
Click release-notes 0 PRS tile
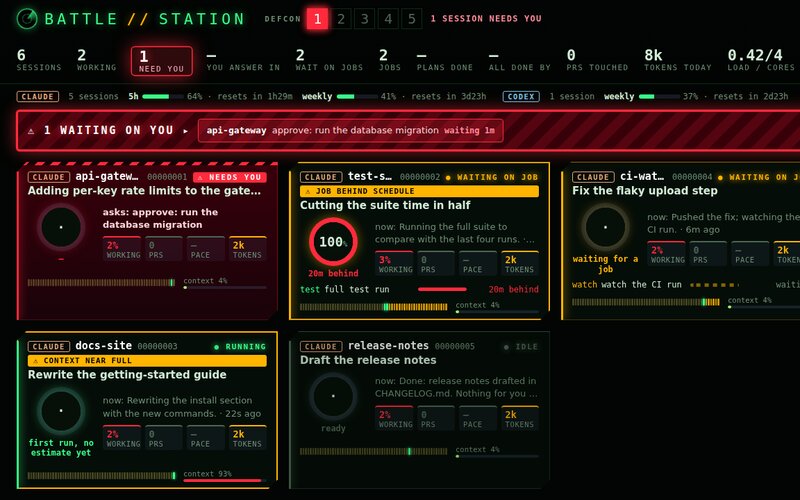(436, 418)
